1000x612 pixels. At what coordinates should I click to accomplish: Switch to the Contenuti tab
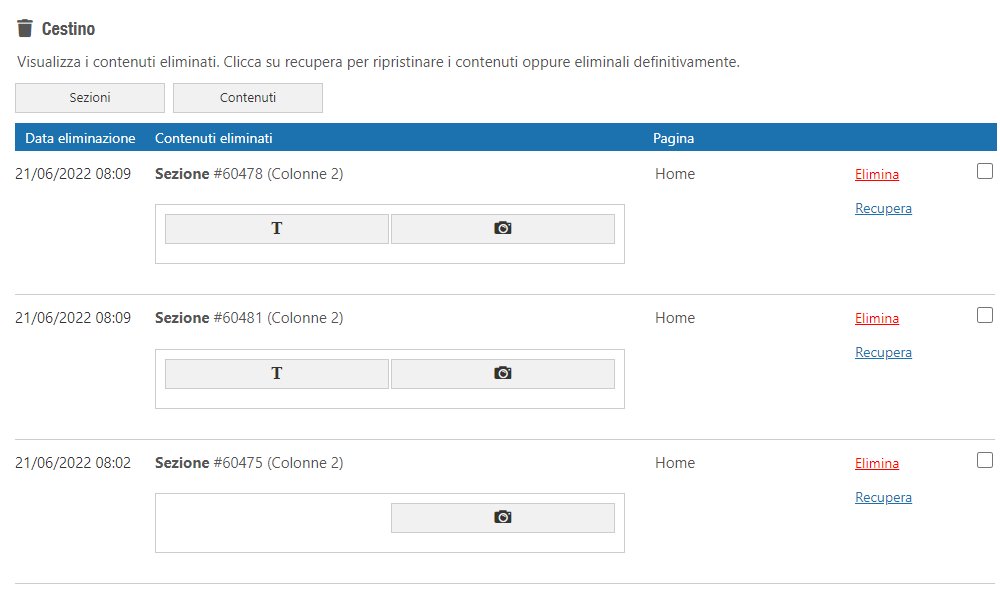(x=247, y=98)
